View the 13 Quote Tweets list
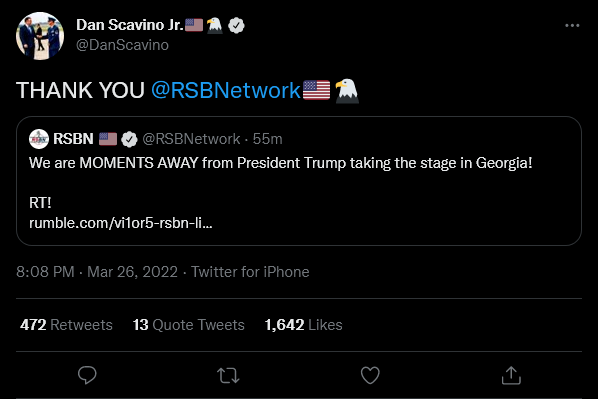Image resolution: width=598 pixels, height=399 pixels. pyautogui.click(x=188, y=325)
